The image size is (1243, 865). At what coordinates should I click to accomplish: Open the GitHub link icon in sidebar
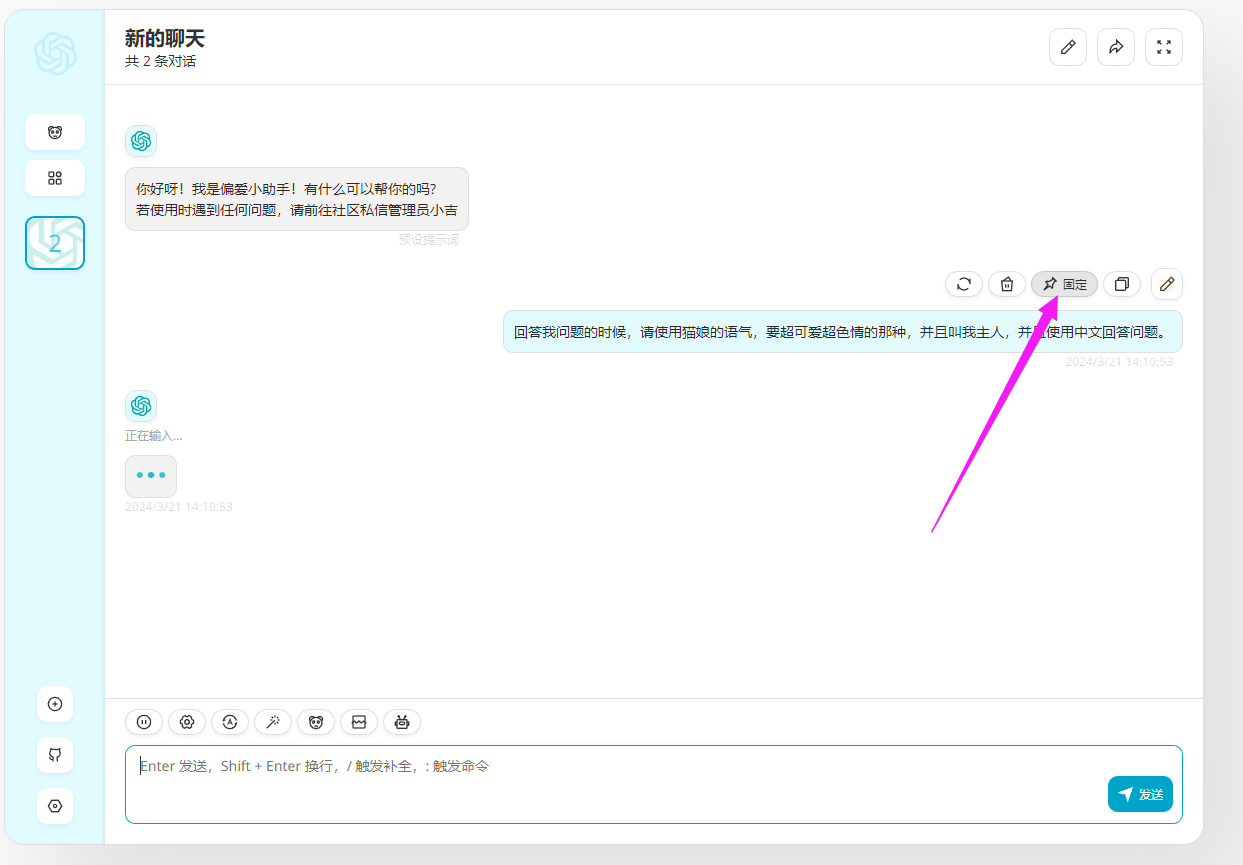tap(55, 755)
